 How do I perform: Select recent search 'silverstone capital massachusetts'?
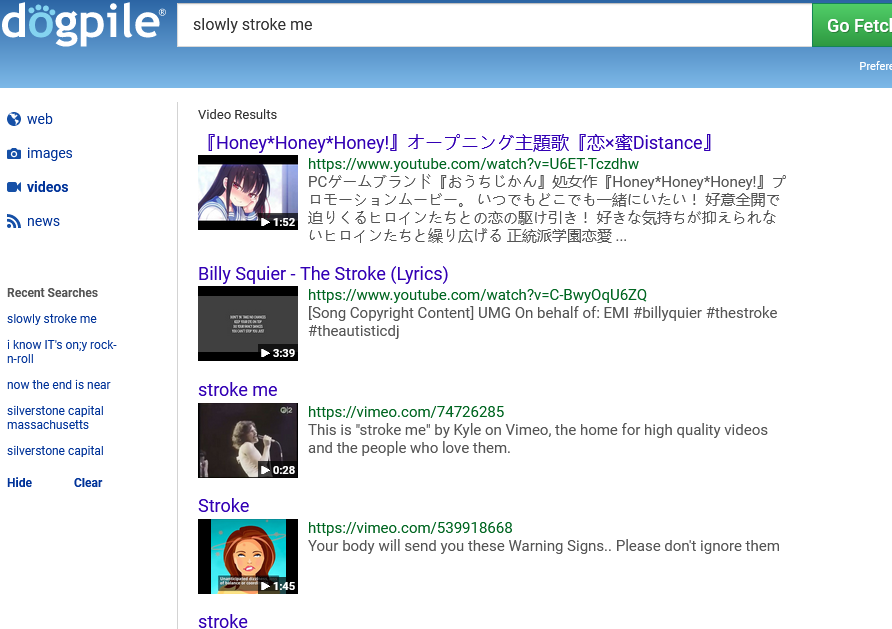(x=55, y=418)
